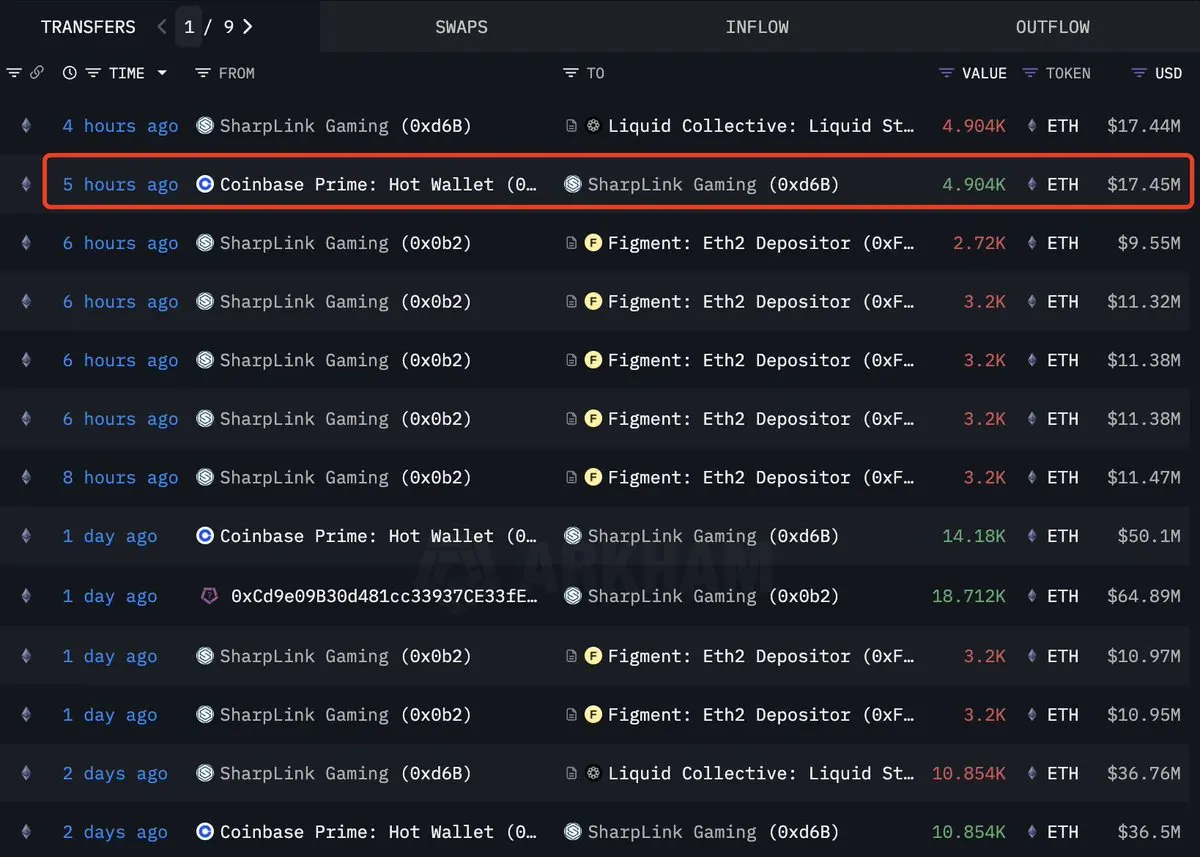Viewport: 1200px width, 857px height.
Task: Toggle TIME sort direction arrow
Action: pos(162,73)
